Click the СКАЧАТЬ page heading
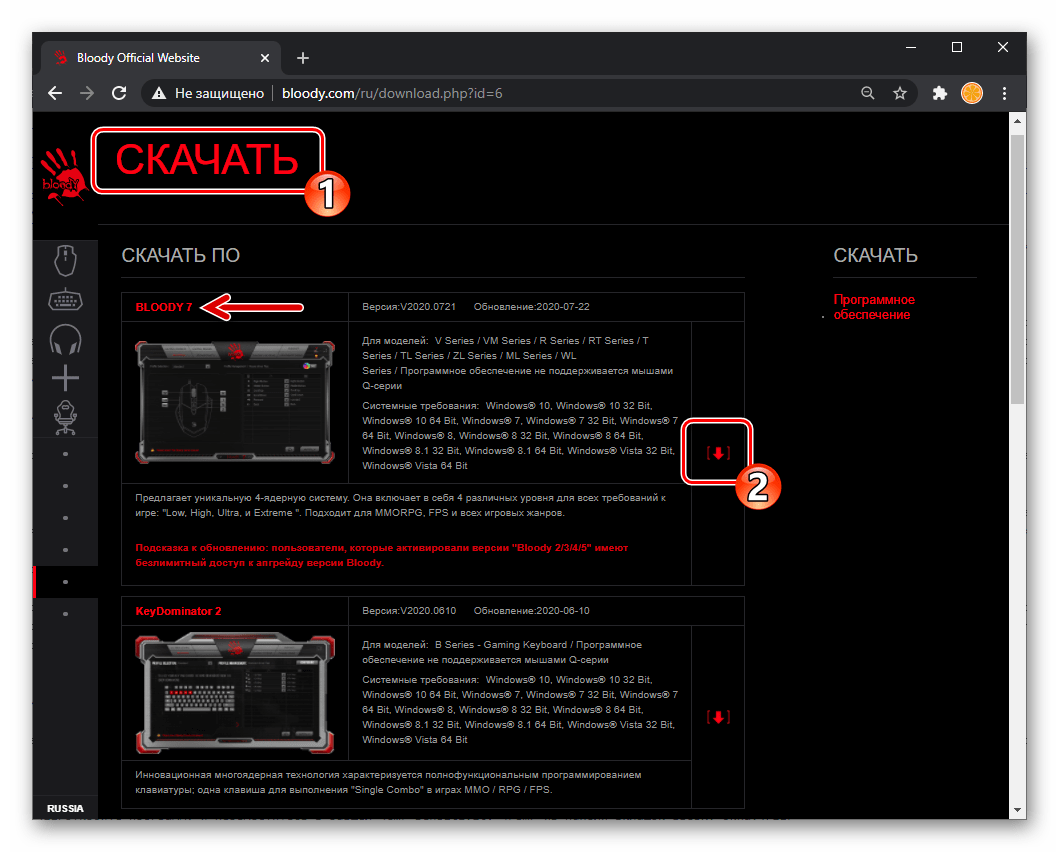The width and height of the screenshot is (1059, 852). (207, 160)
